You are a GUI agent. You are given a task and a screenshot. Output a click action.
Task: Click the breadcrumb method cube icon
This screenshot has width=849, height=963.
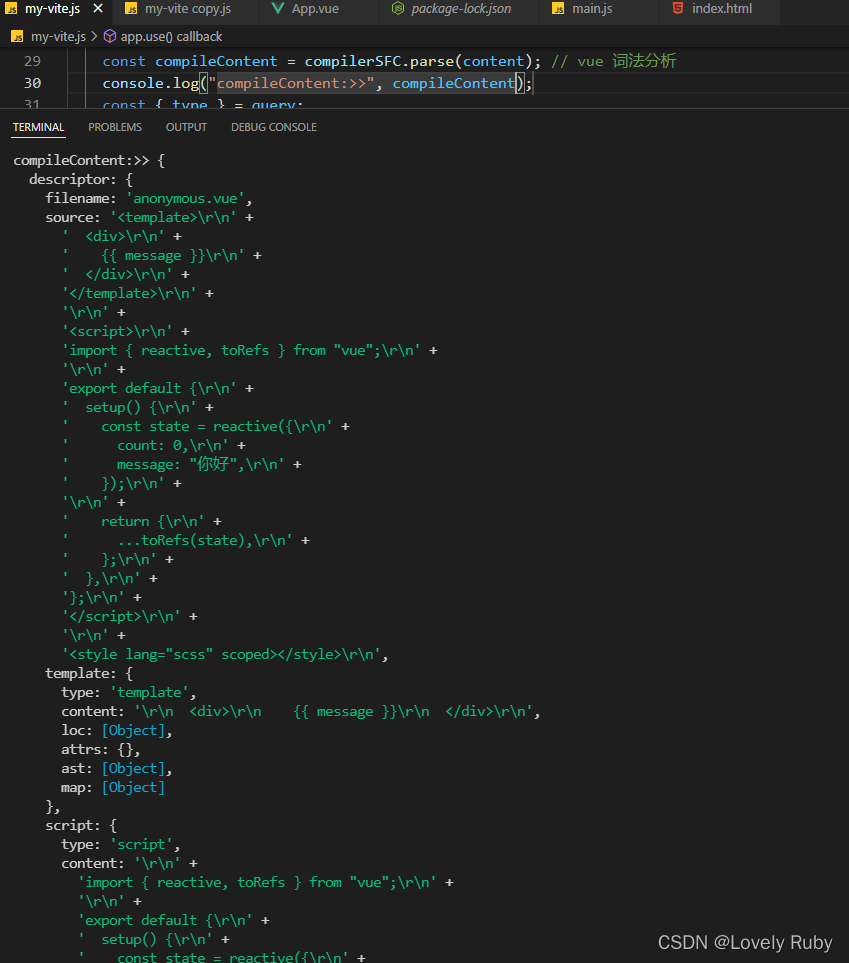tap(109, 36)
